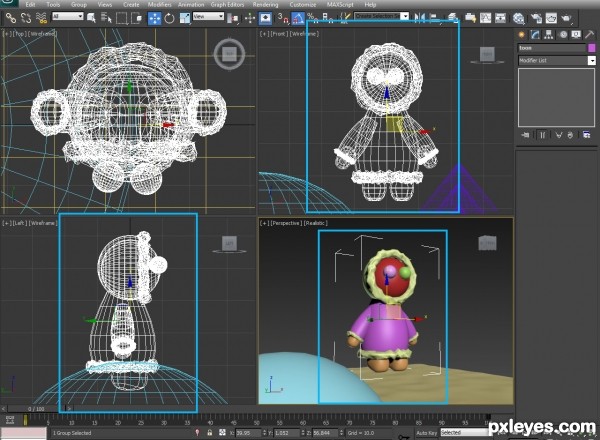Switch to the Create command panel tab
This screenshot has width=600, height=440.
pos(522,35)
